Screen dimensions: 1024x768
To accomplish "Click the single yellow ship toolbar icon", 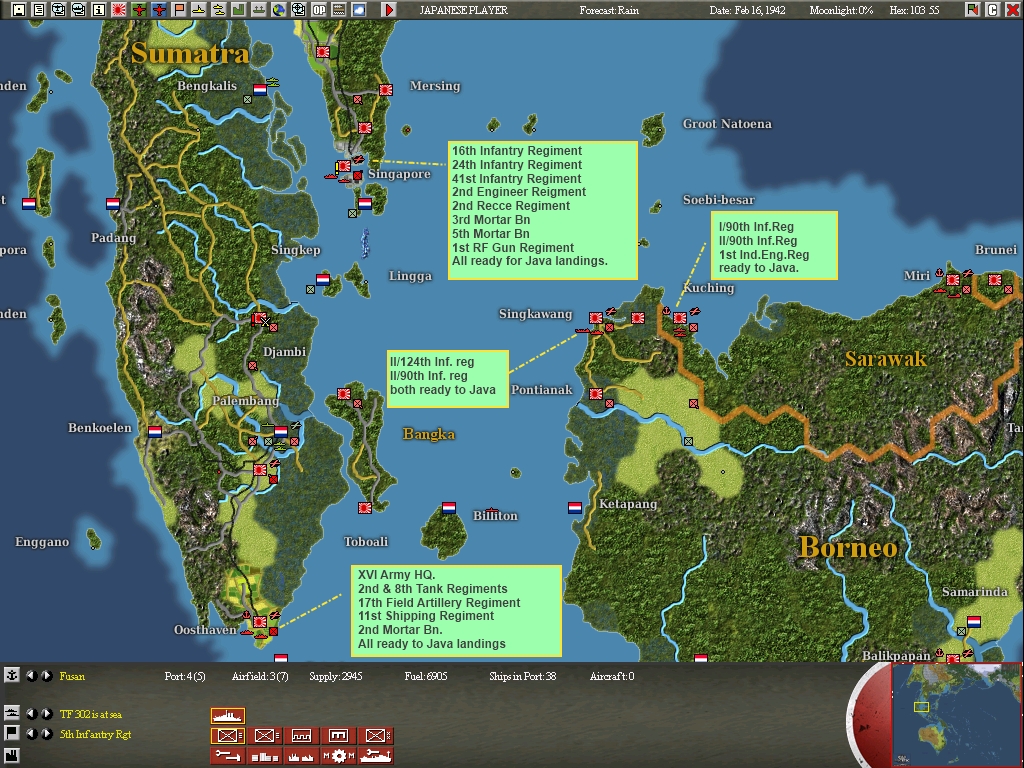I will pyautogui.click(x=199, y=9).
